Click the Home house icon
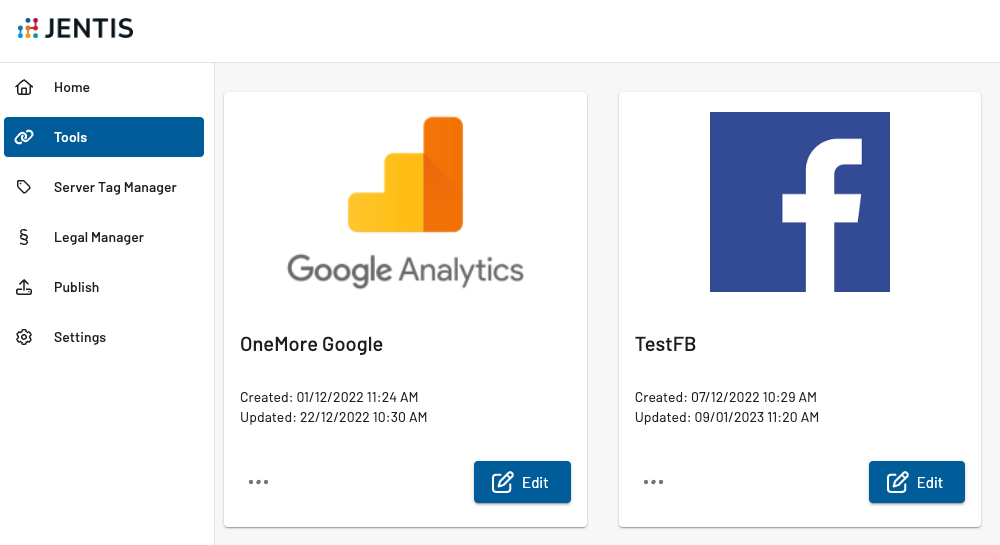This screenshot has height=545, width=1000. (x=24, y=87)
